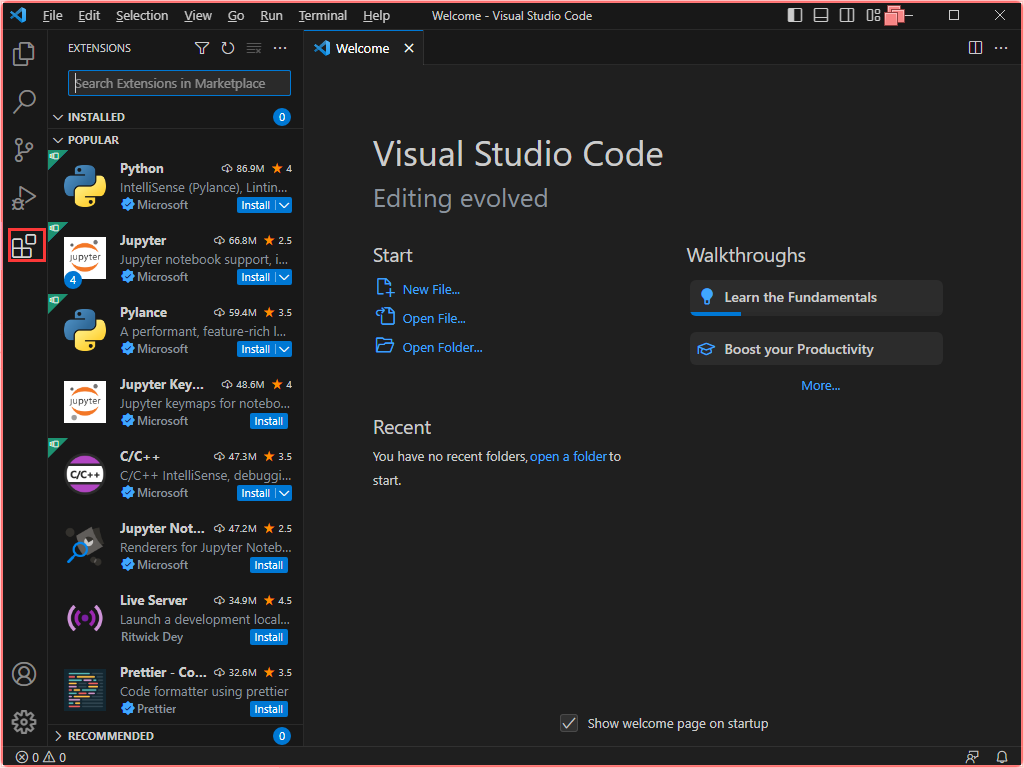Viewport: 1024px width, 768px height.
Task: Install the Jupyter Keymap extension
Action: pos(268,421)
